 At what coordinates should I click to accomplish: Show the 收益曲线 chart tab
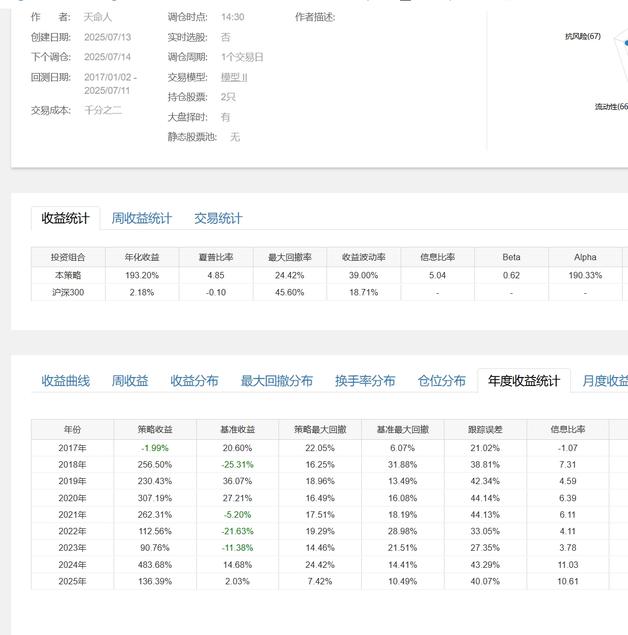click(65, 381)
